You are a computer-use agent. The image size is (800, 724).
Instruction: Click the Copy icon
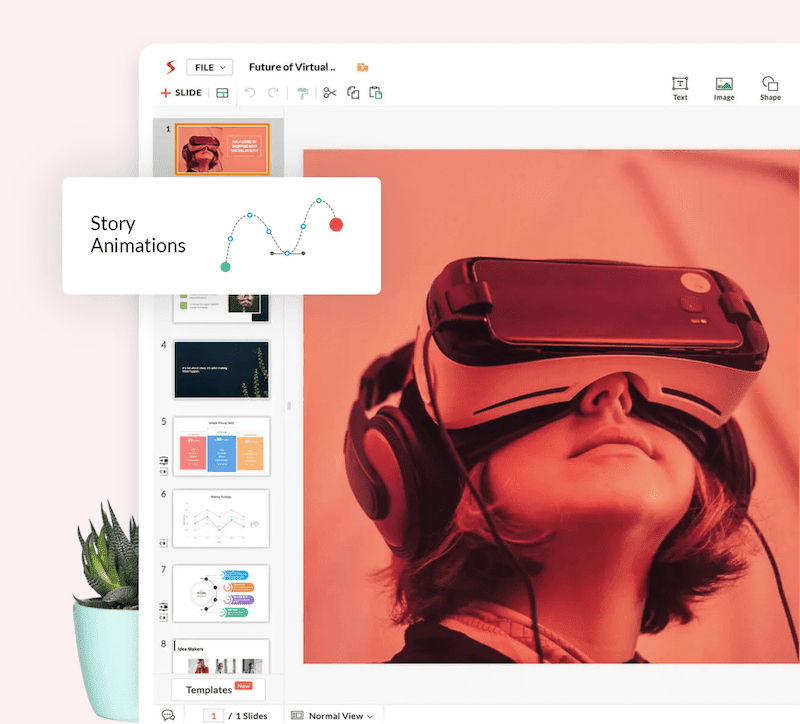353,93
